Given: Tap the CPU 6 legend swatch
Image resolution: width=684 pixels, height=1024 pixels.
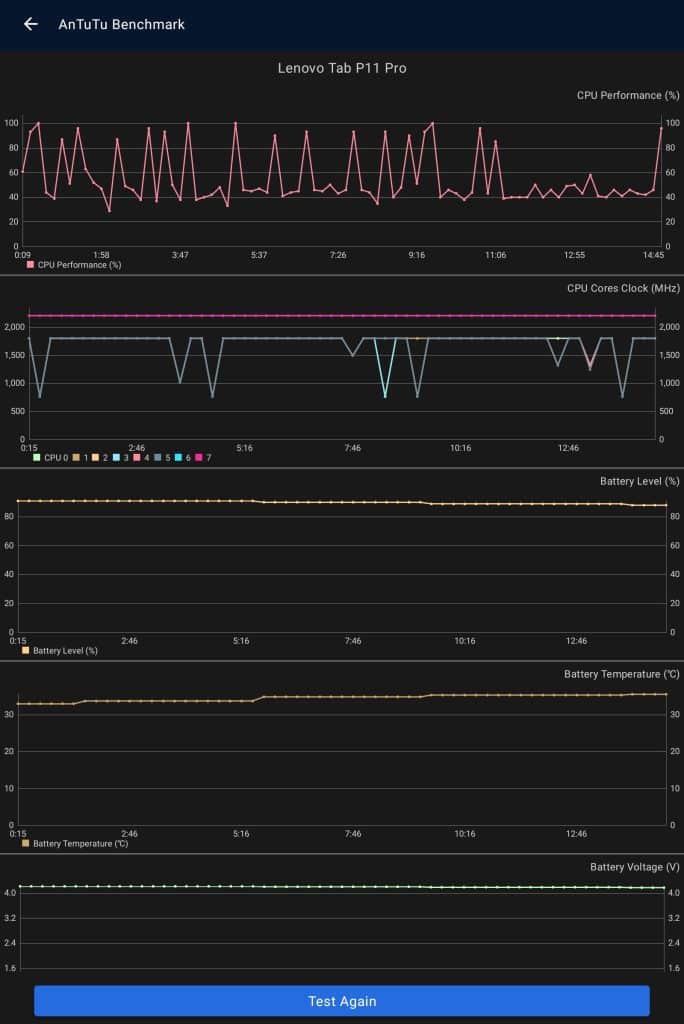Looking at the screenshot, I should (178, 457).
